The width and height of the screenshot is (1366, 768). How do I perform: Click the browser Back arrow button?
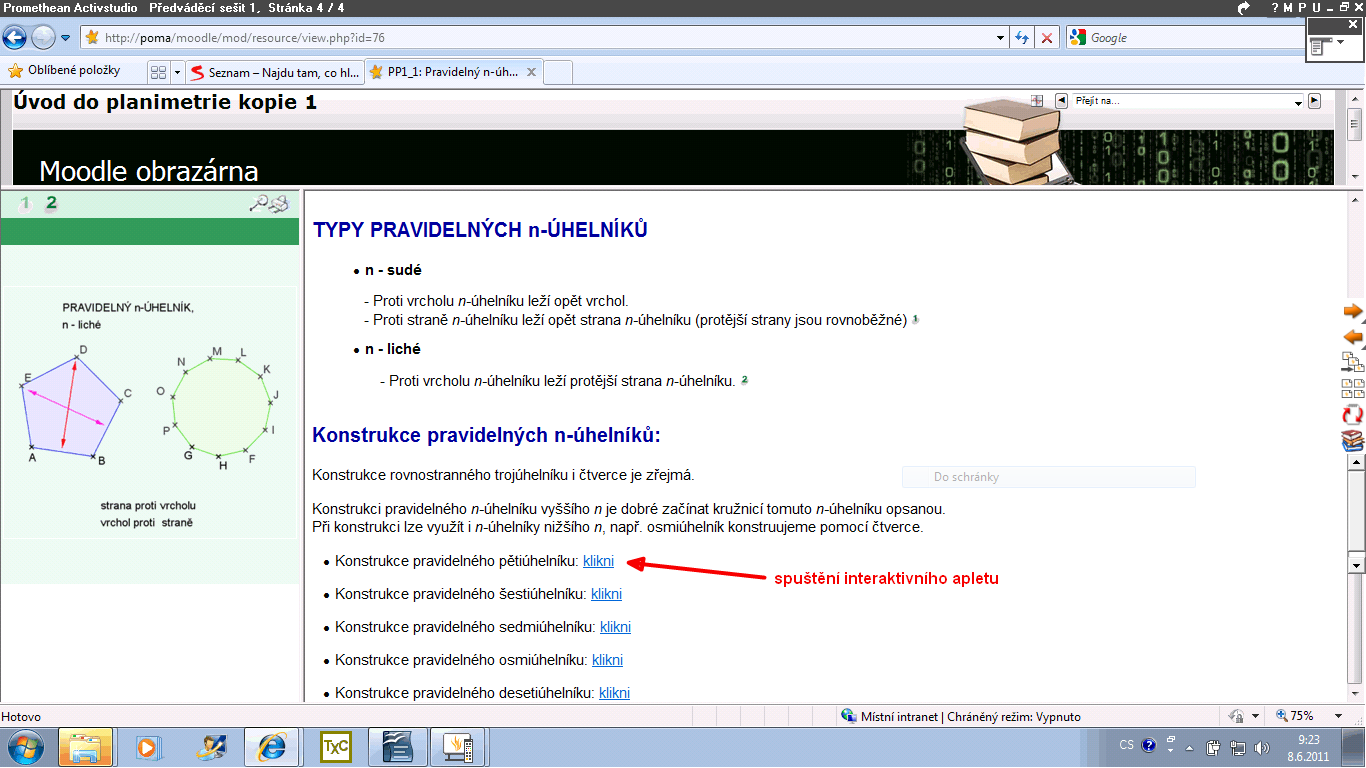(x=14, y=38)
